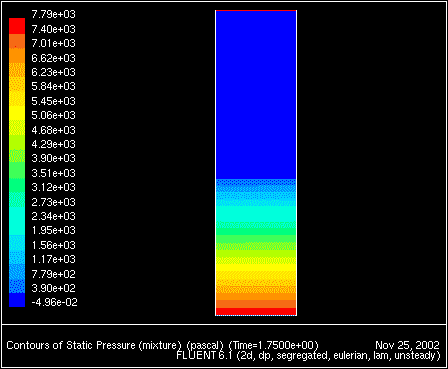Image resolution: width=448 pixels, height=369 pixels.
Task: Click the red band at the column bottom
Action: [256, 312]
